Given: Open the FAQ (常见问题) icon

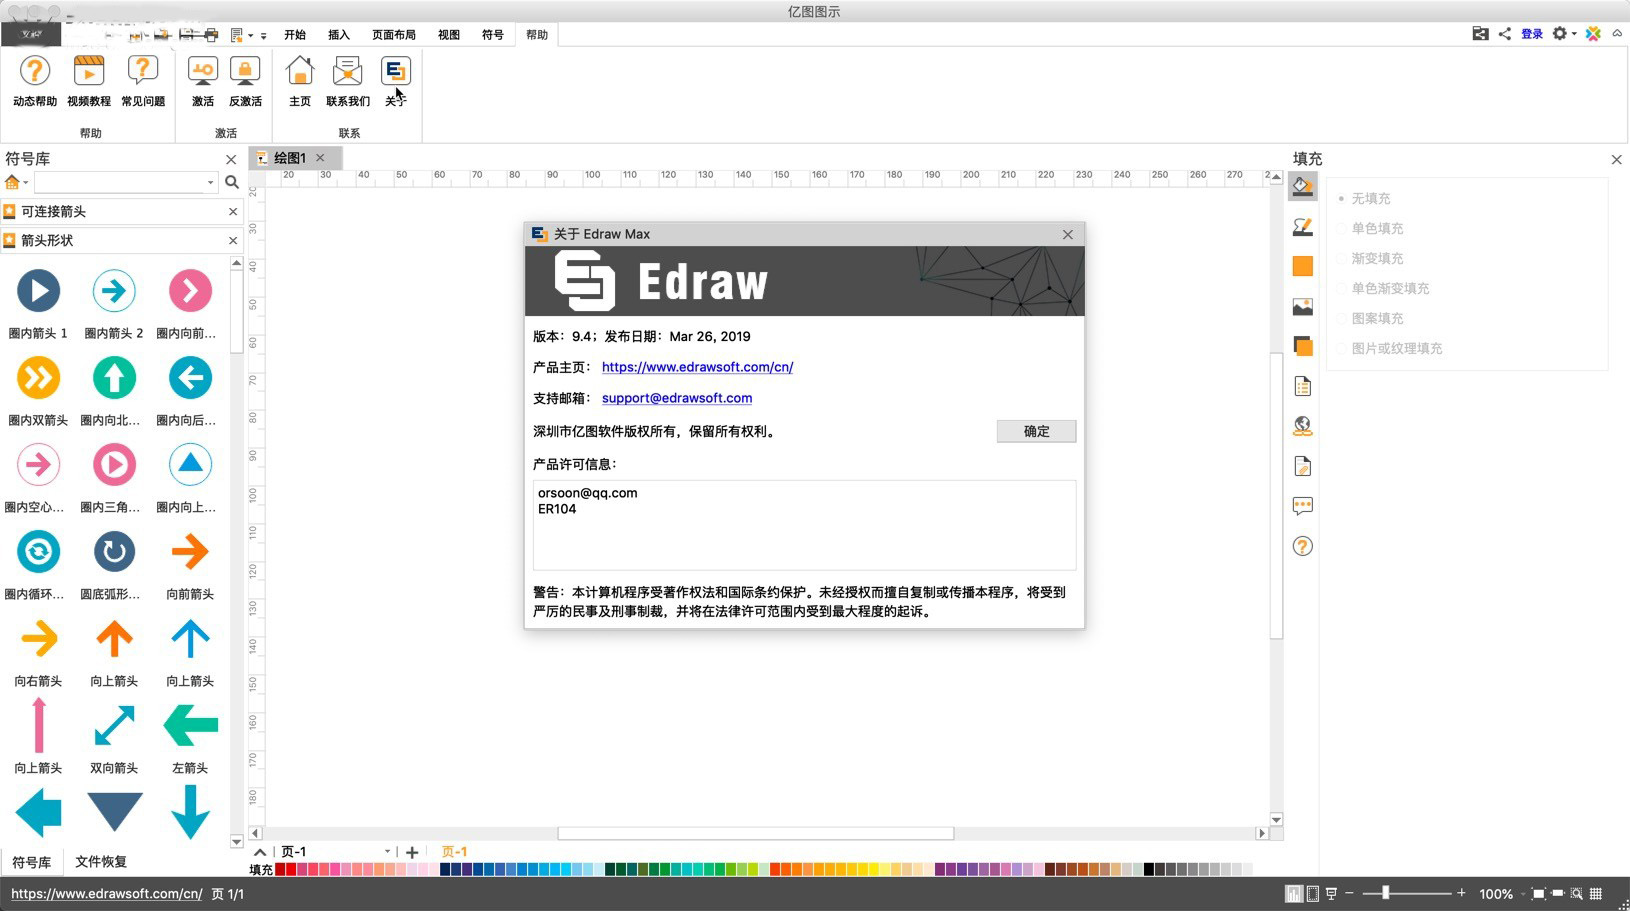Looking at the screenshot, I should click(143, 71).
